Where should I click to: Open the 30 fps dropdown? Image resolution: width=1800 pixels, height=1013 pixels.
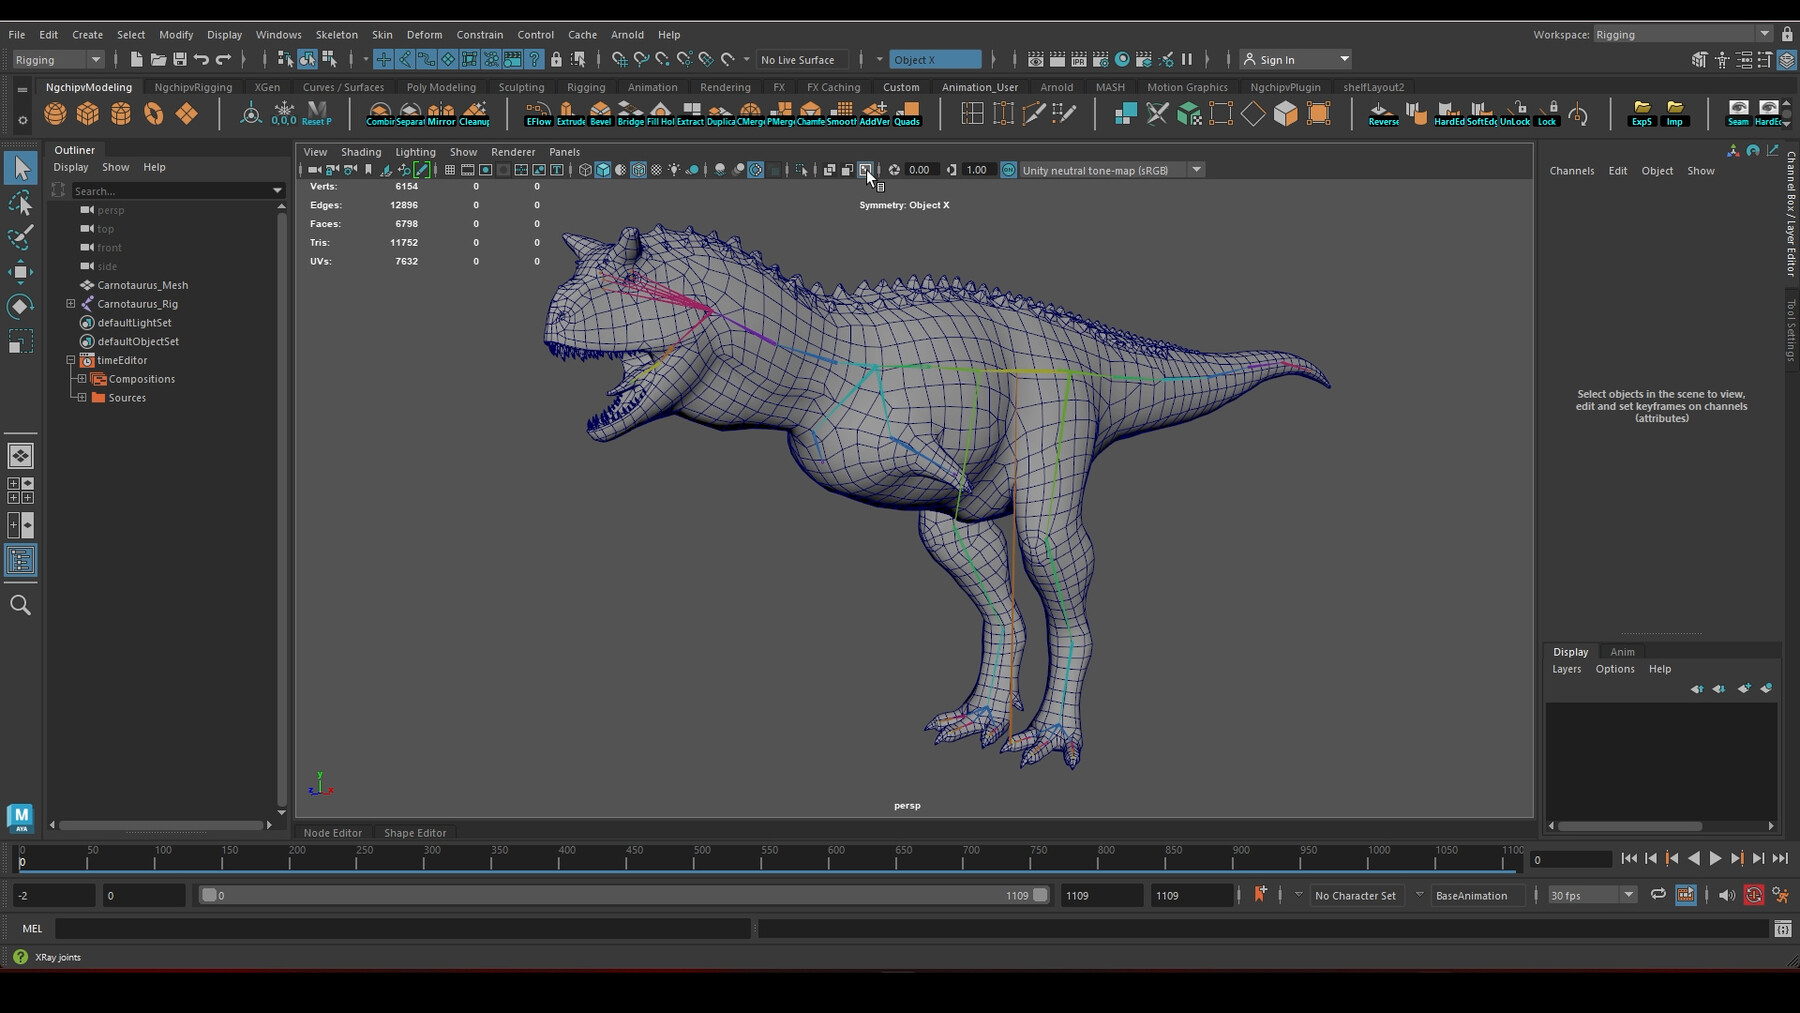tap(1591, 895)
